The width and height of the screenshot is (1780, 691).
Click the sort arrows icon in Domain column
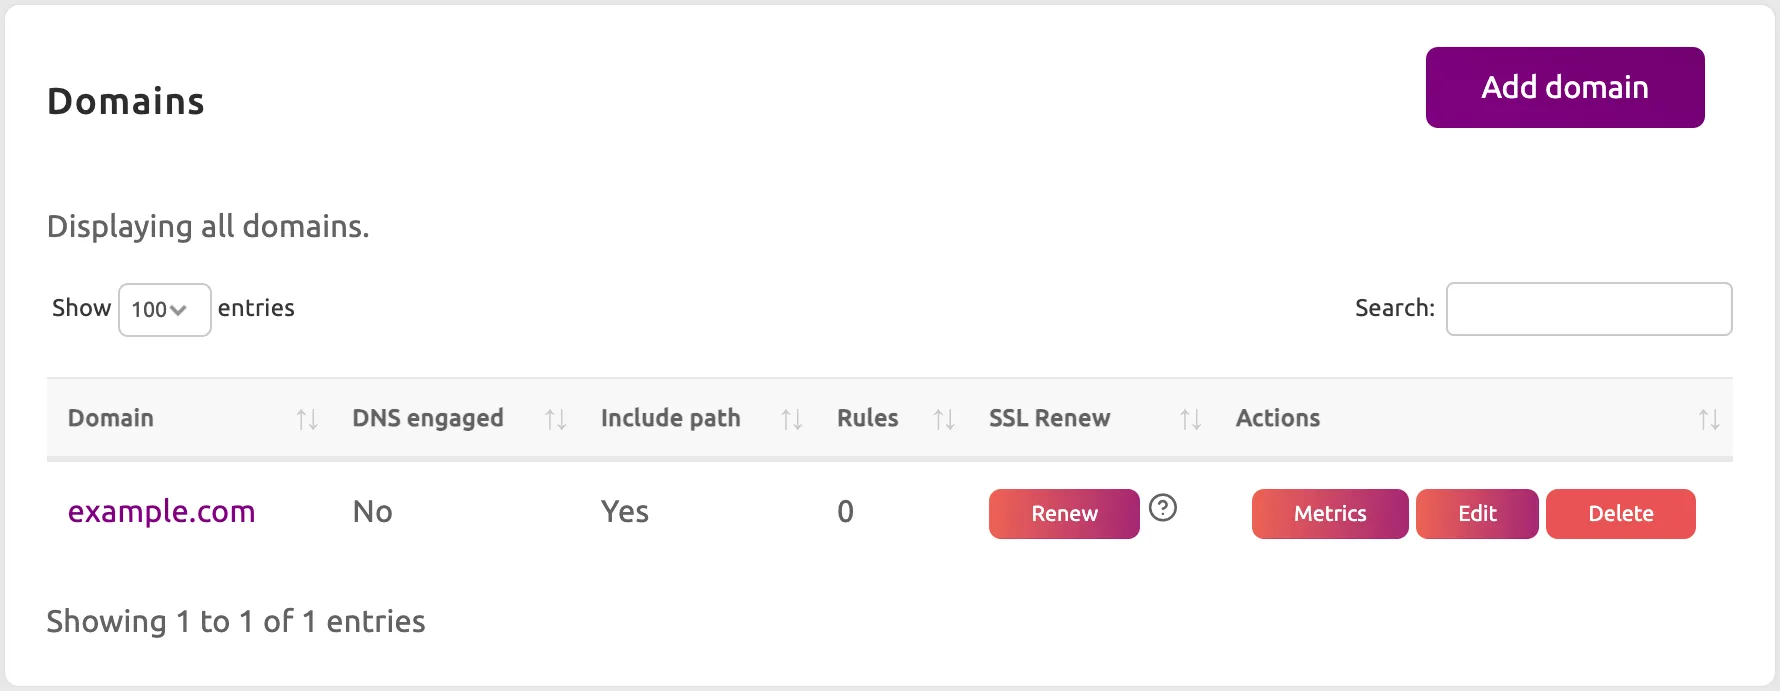[307, 419]
